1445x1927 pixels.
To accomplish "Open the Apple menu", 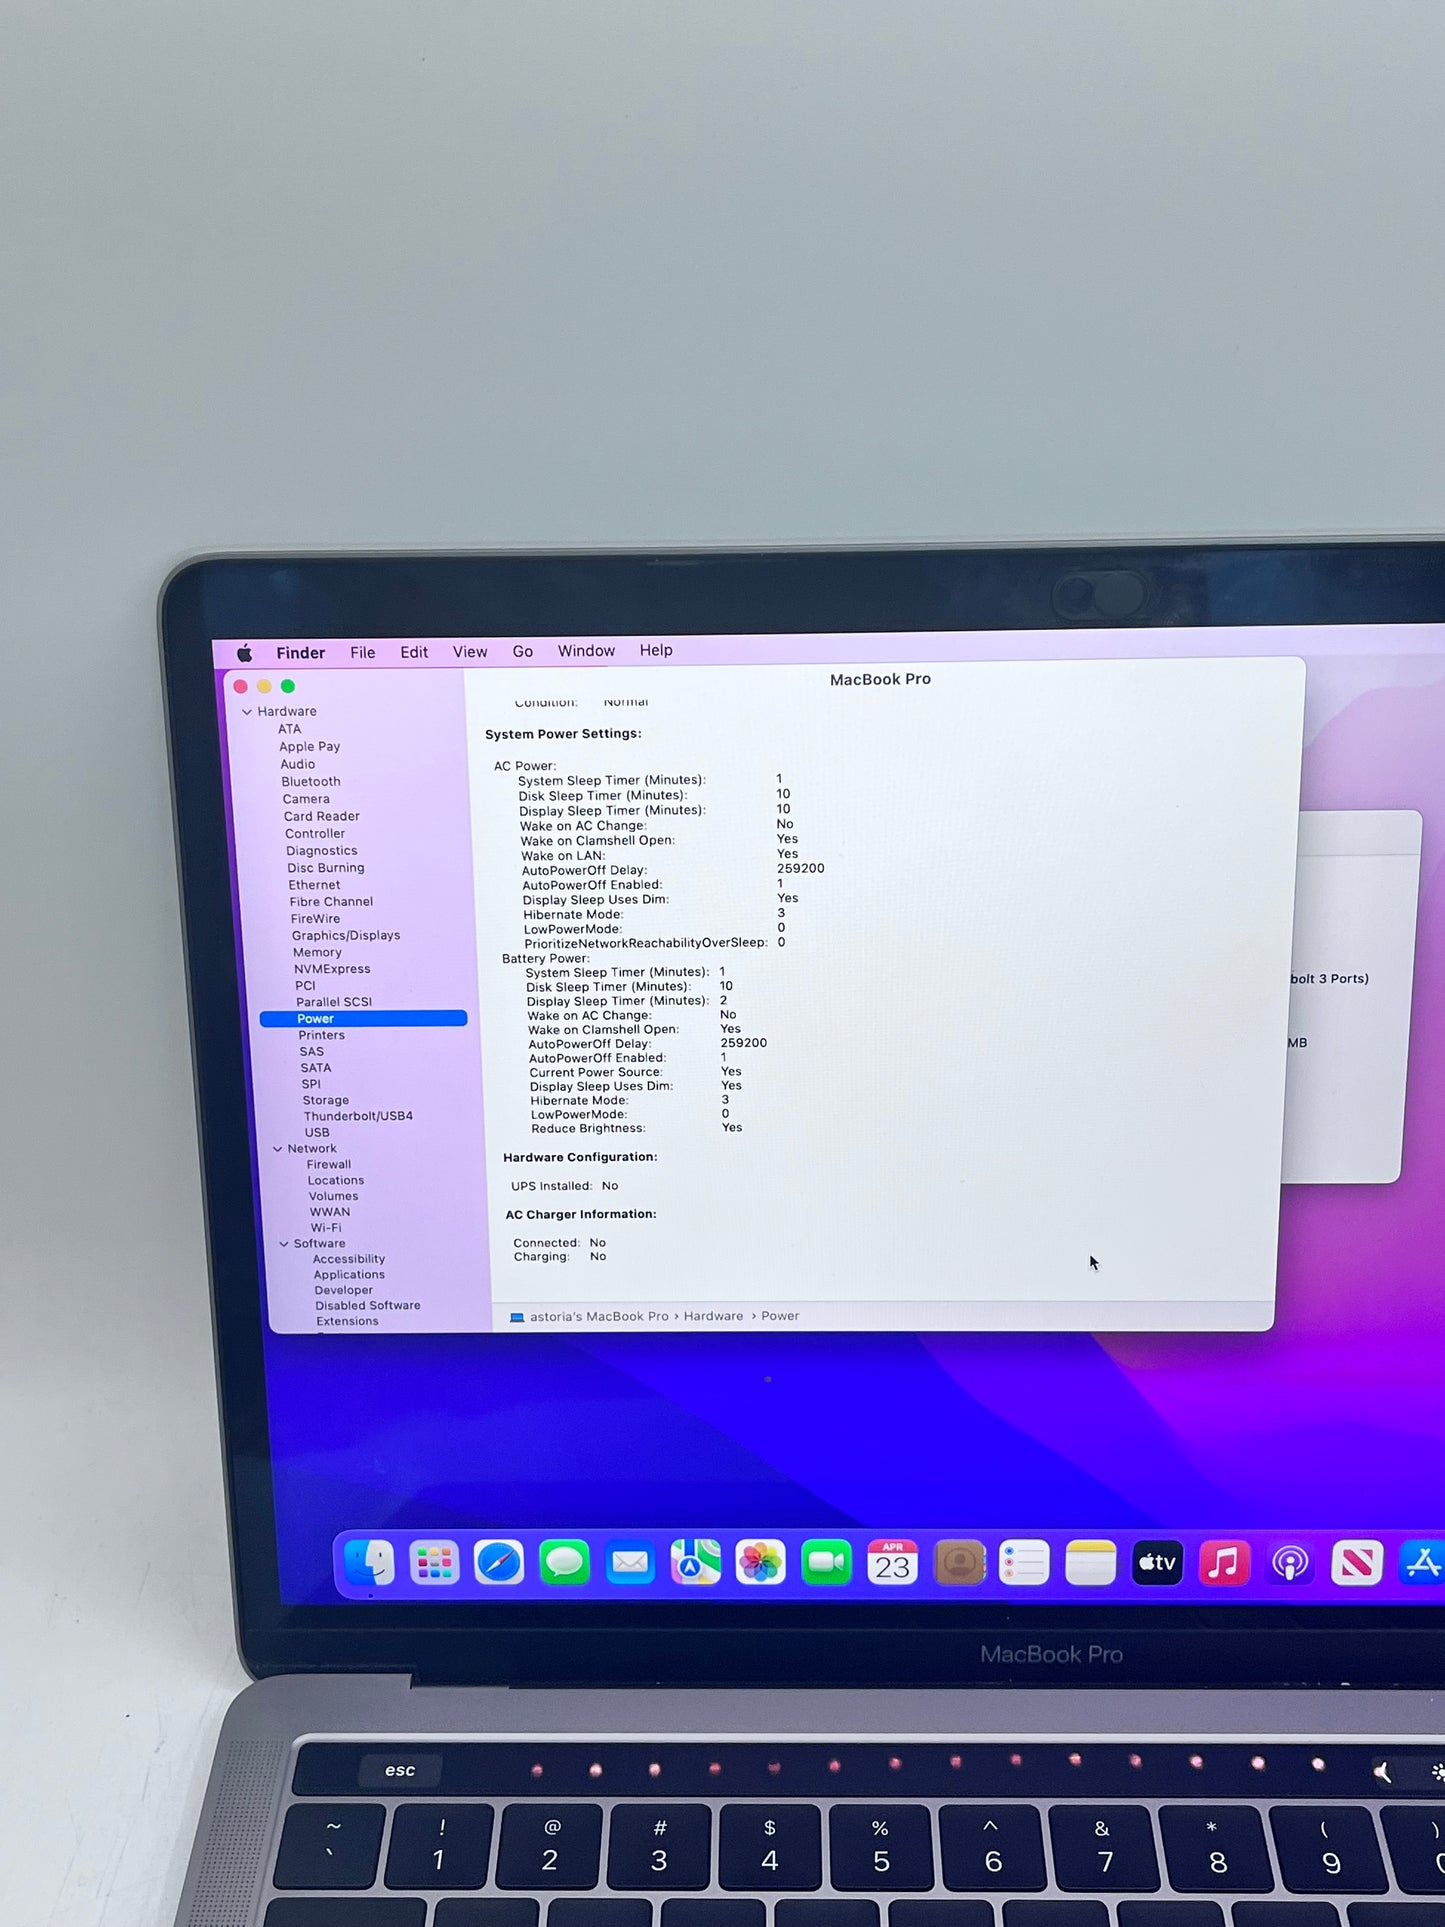I will click(x=245, y=653).
